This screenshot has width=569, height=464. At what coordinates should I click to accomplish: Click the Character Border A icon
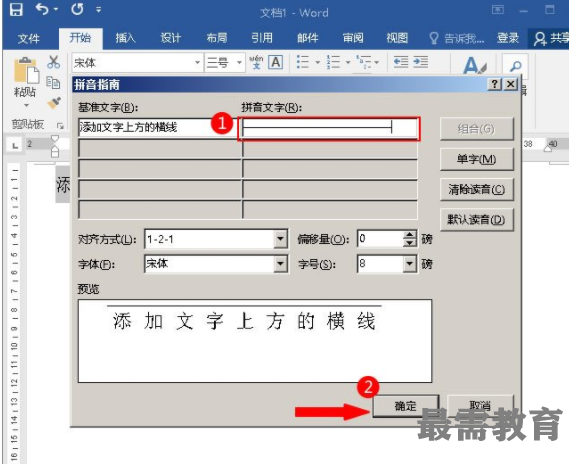276,62
